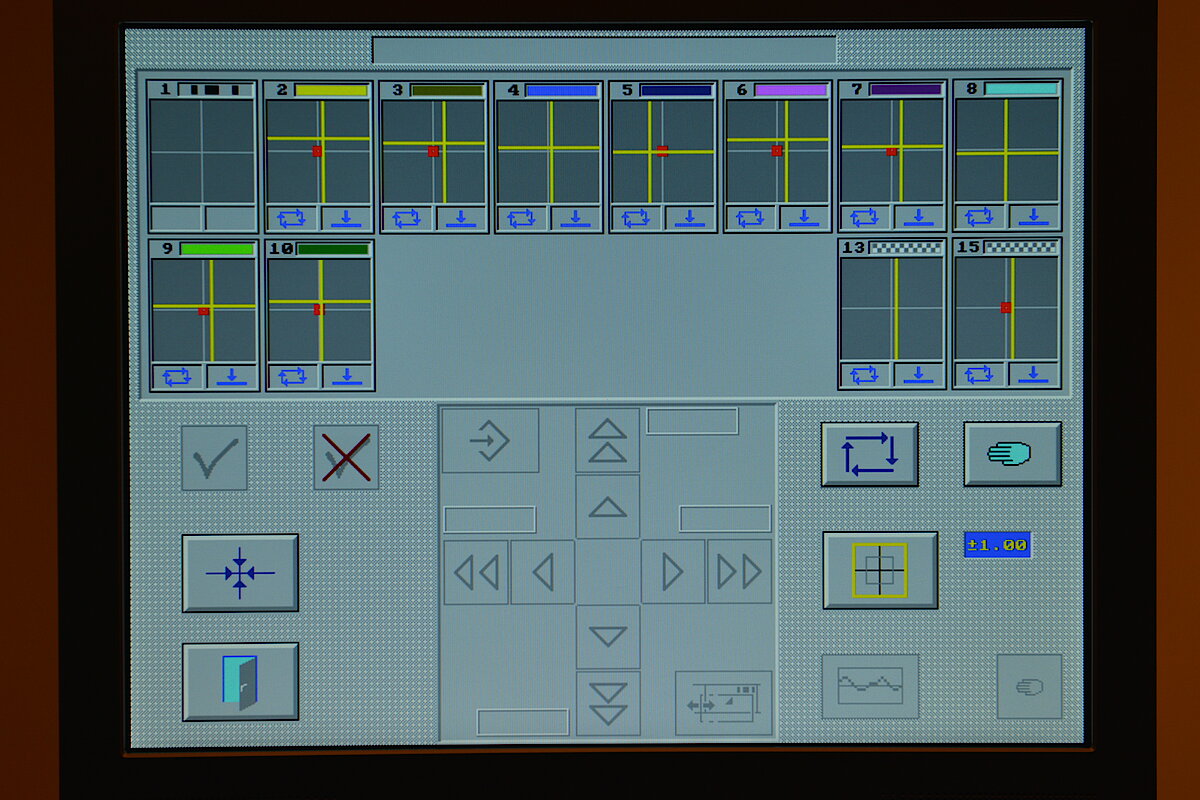Click the download arrow button under unit 13

(x=920, y=375)
